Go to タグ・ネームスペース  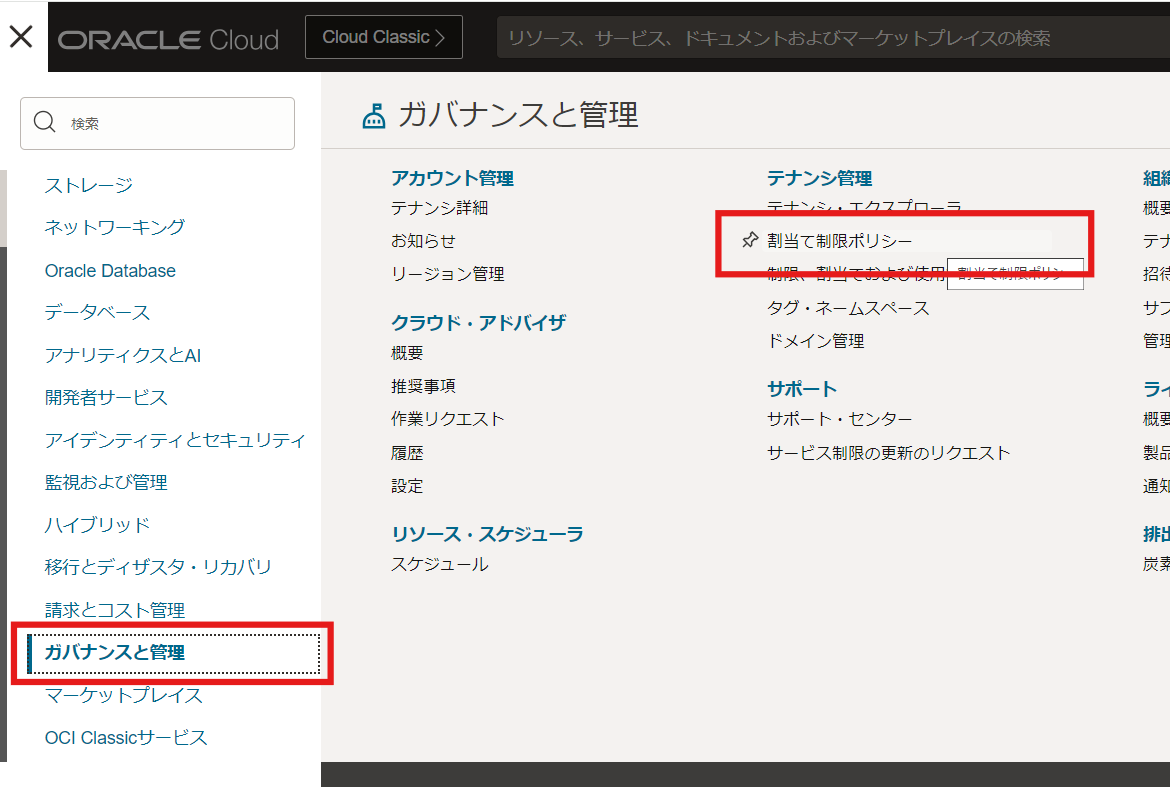[848, 308]
